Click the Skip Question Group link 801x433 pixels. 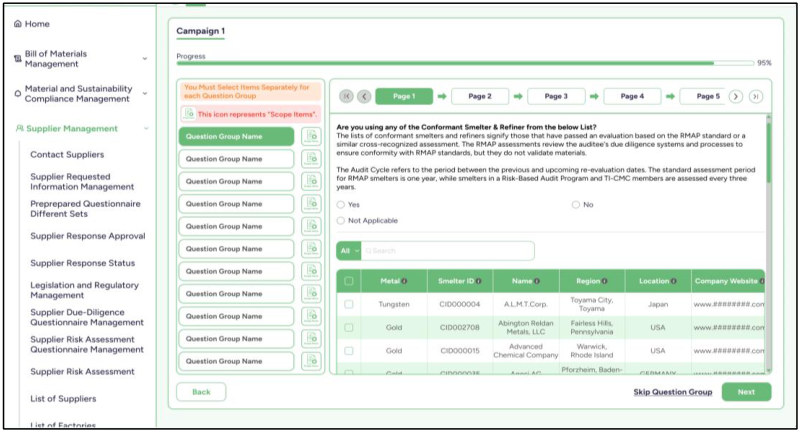pyautogui.click(x=673, y=392)
